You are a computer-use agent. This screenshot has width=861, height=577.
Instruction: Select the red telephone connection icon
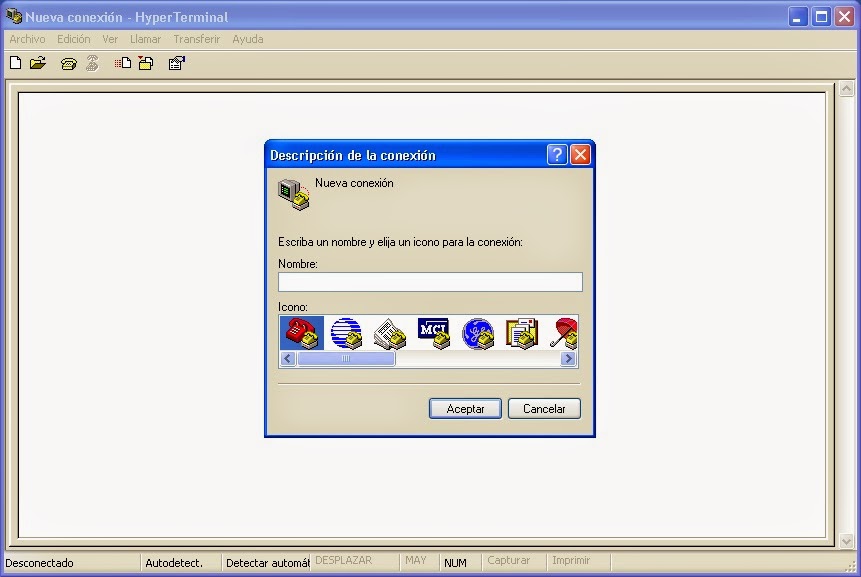(301, 333)
